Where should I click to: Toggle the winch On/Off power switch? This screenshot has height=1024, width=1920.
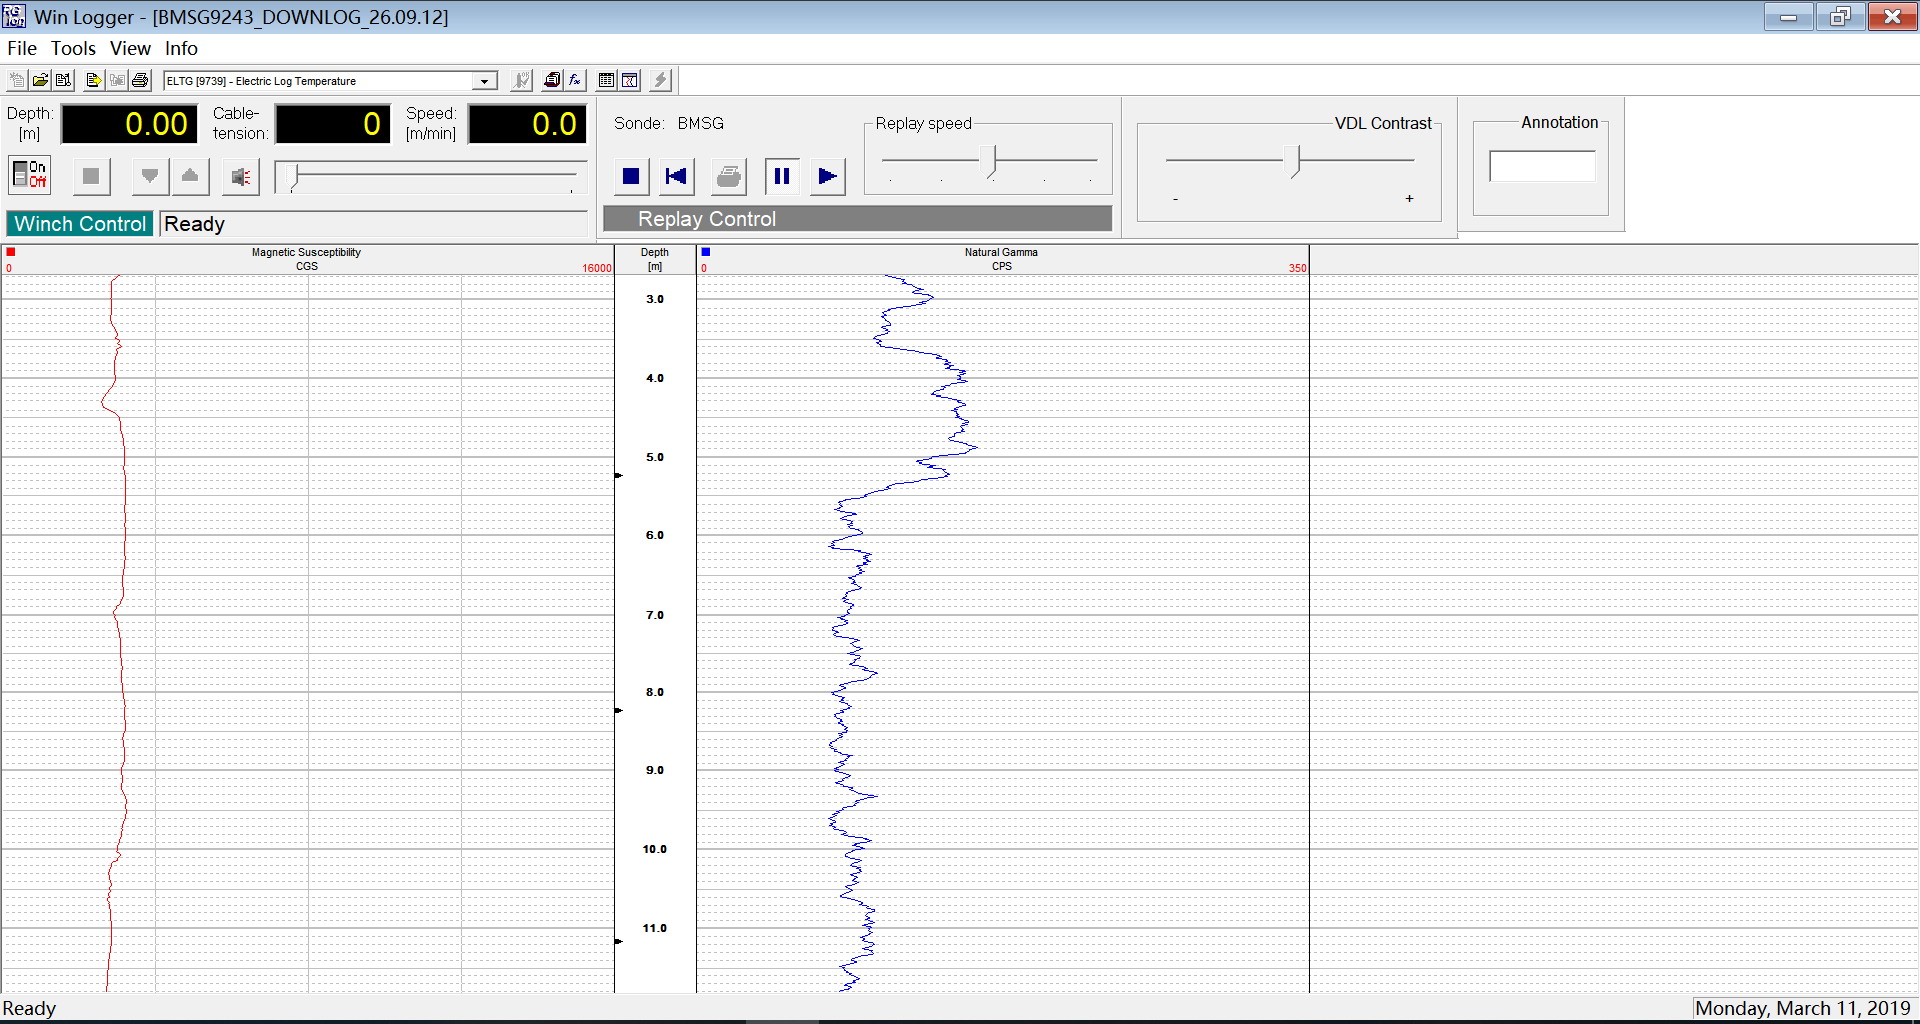point(30,175)
